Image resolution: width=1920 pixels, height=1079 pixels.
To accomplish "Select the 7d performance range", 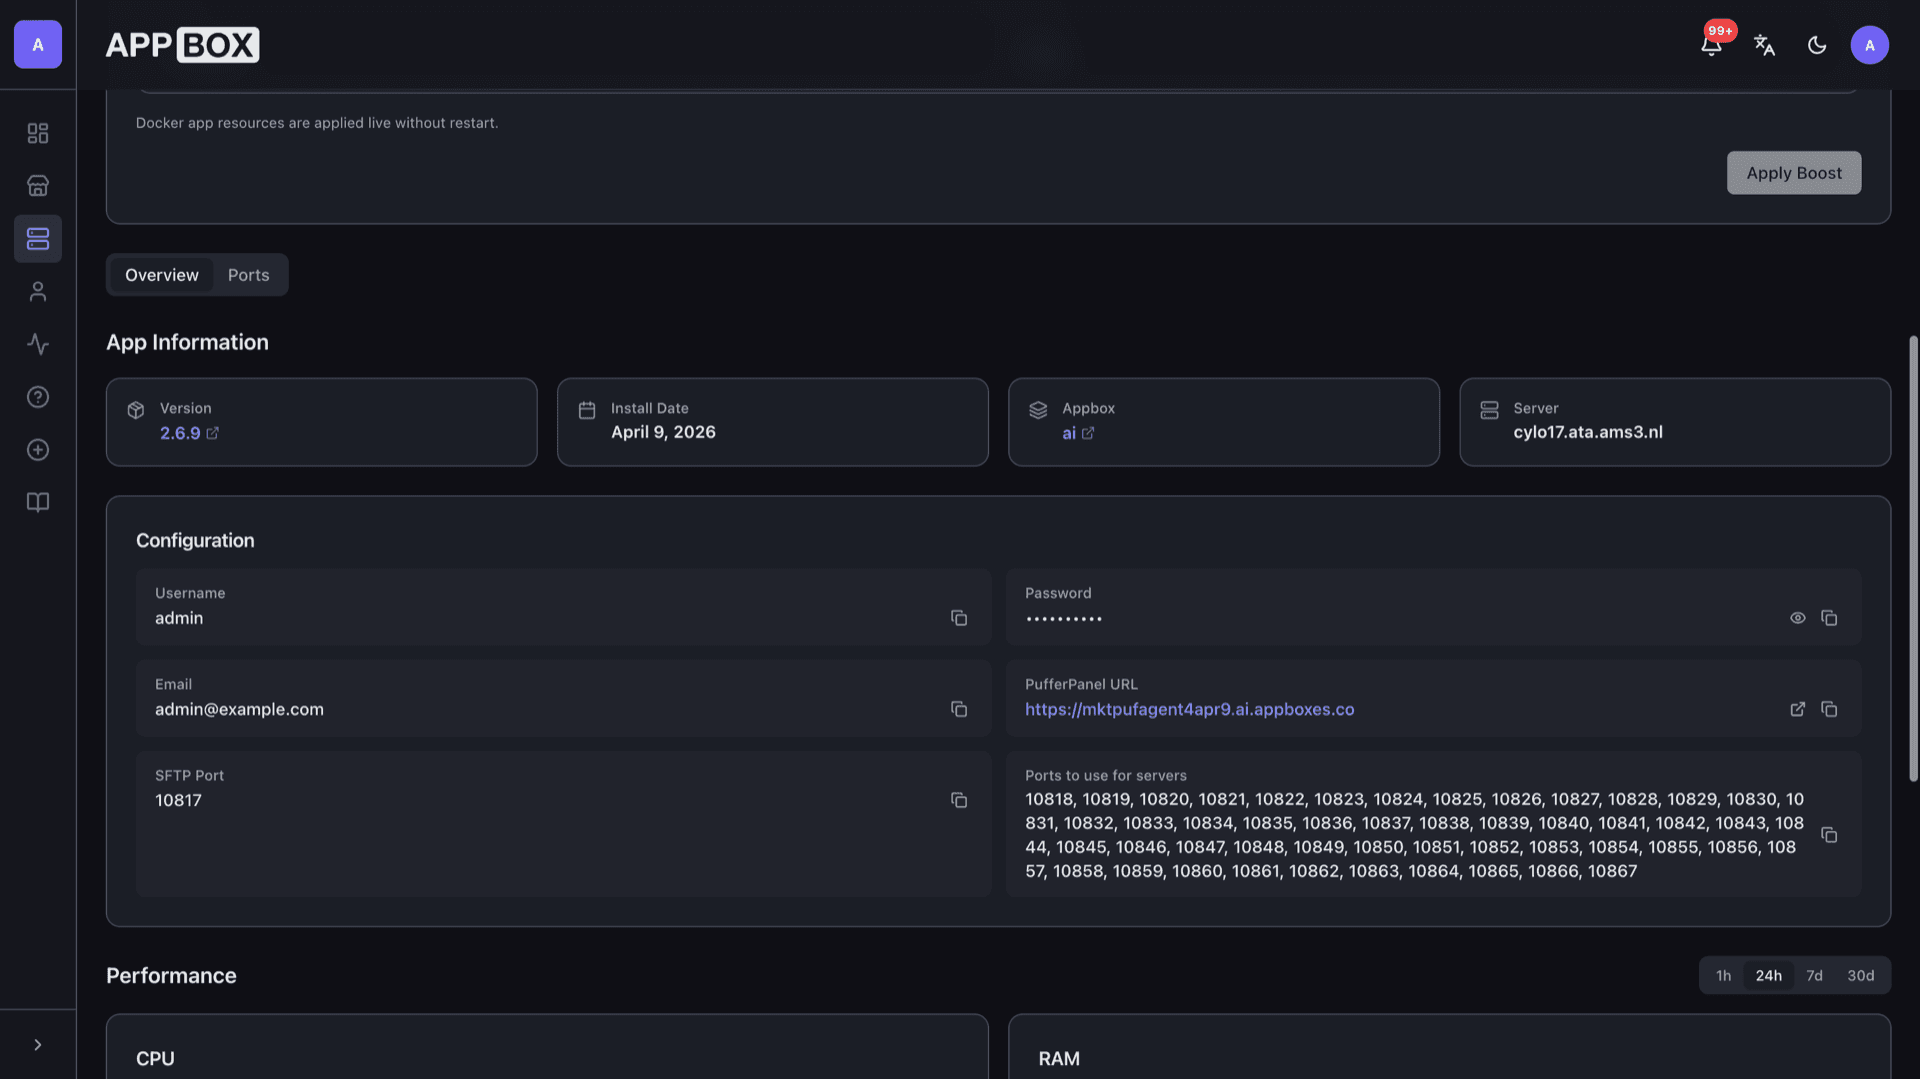I will (x=1814, y=976).
